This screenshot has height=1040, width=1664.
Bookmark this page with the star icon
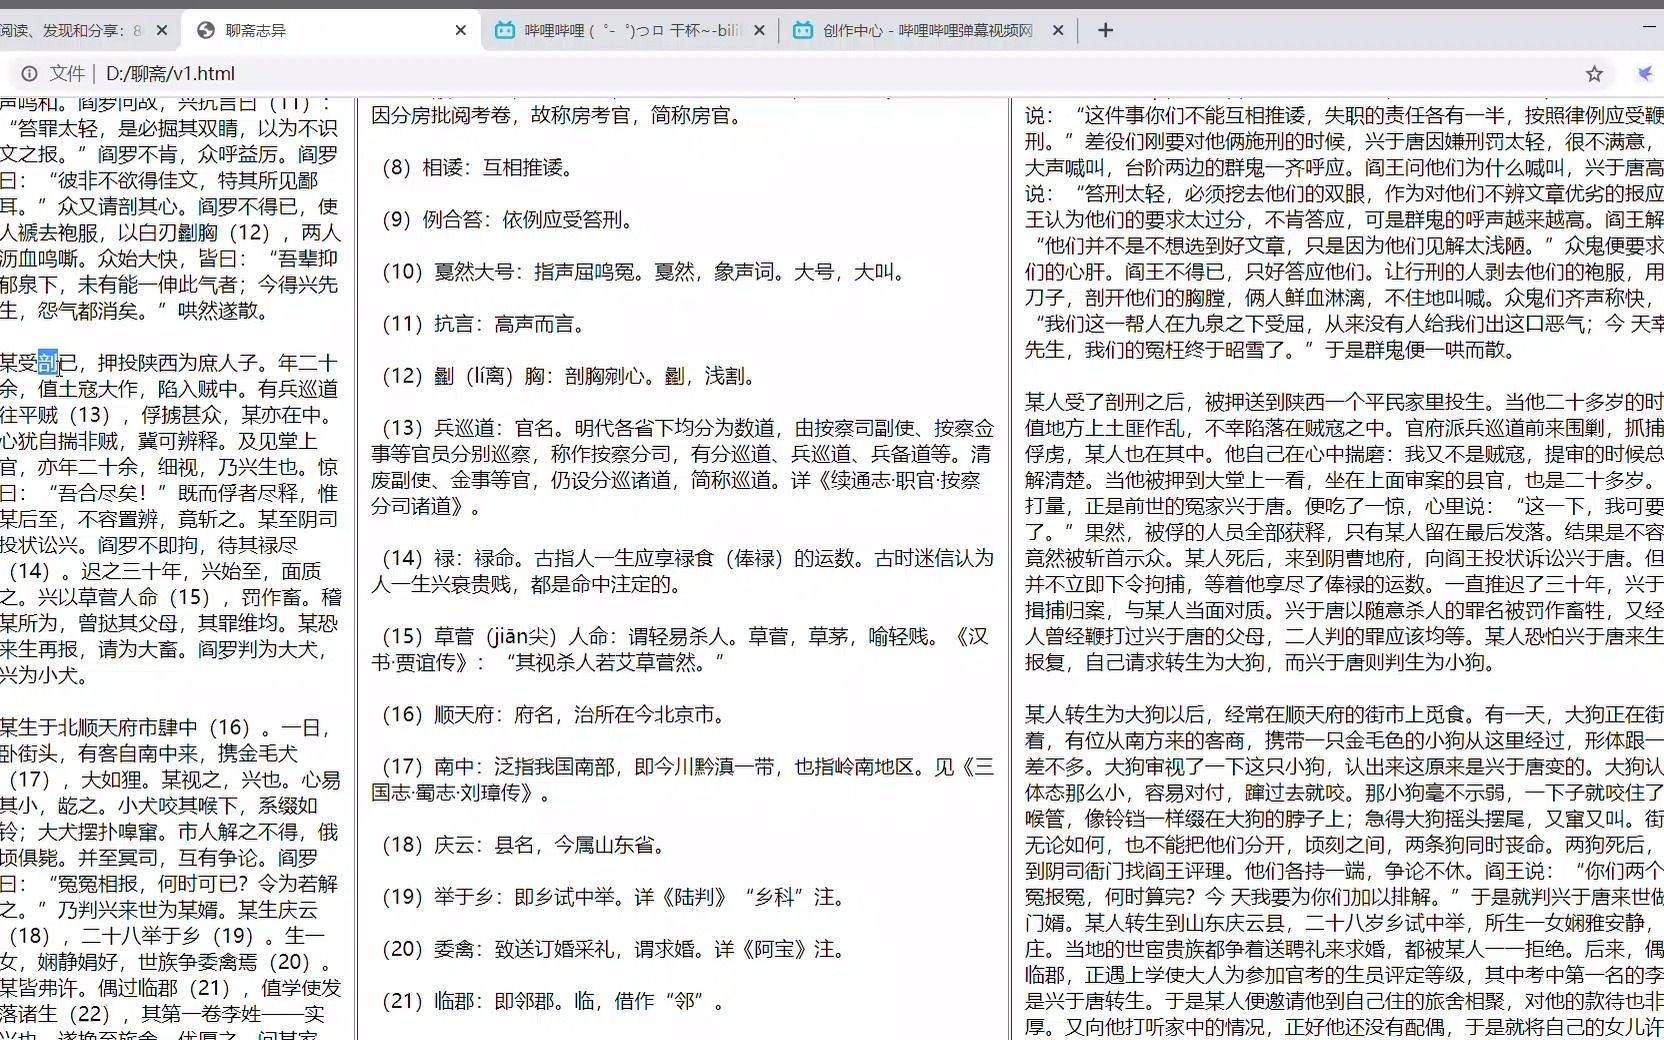pyautogui.click(x=1594, y=73)
